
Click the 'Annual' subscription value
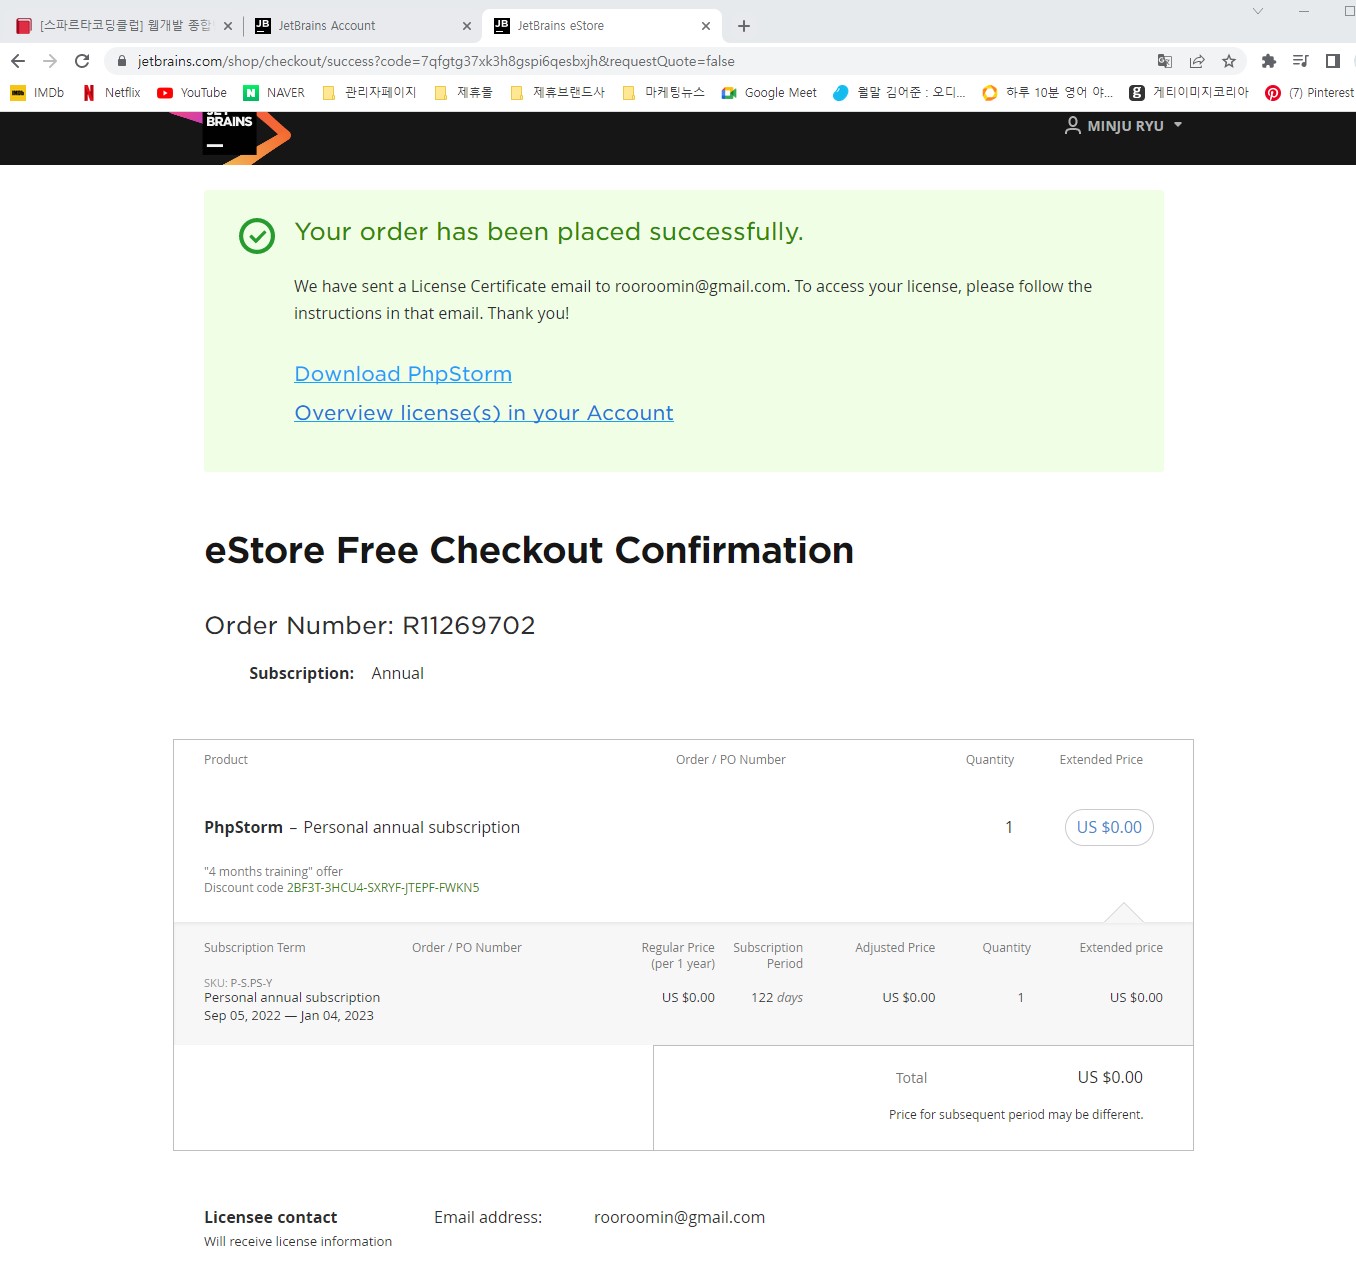398,674
